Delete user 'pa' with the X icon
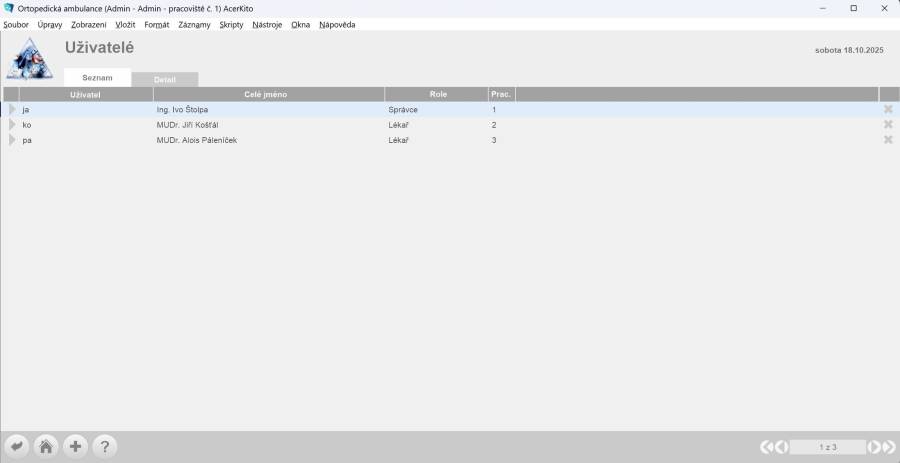900x463 pixels. tap(887, 140)
